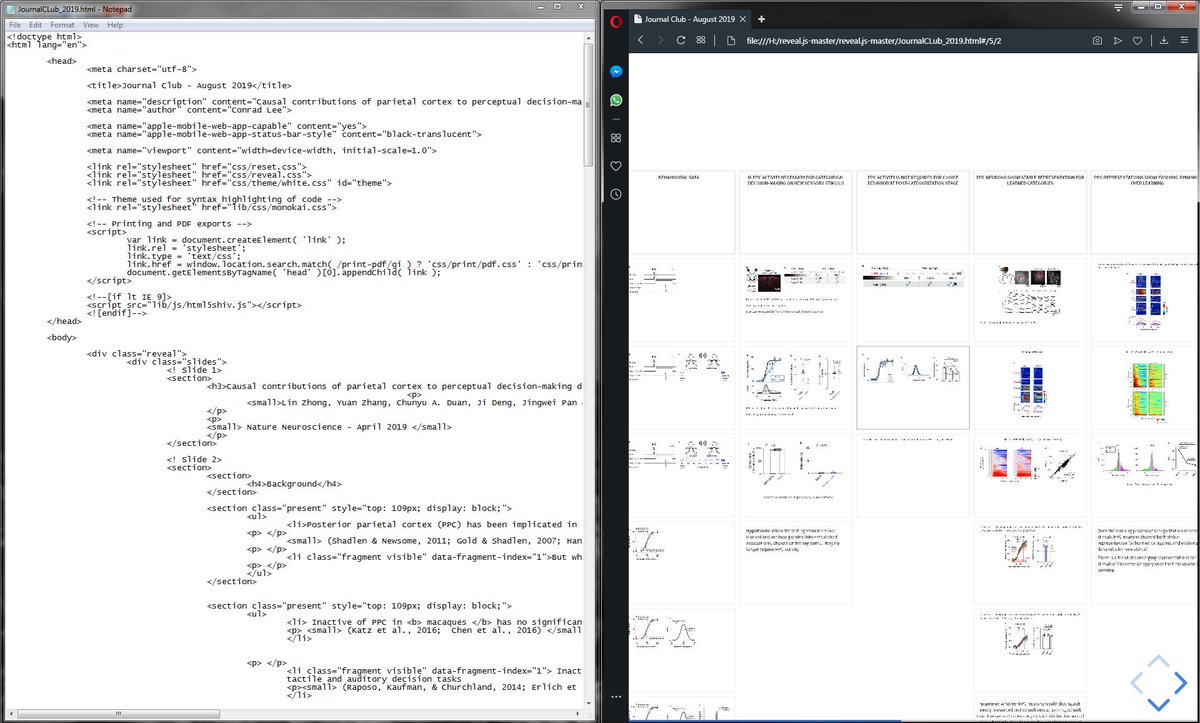The height and width of the screenshot is (723, 1200).
Task: Click Notepad vertical scrollbar up arrow
Action: (589, 37)
